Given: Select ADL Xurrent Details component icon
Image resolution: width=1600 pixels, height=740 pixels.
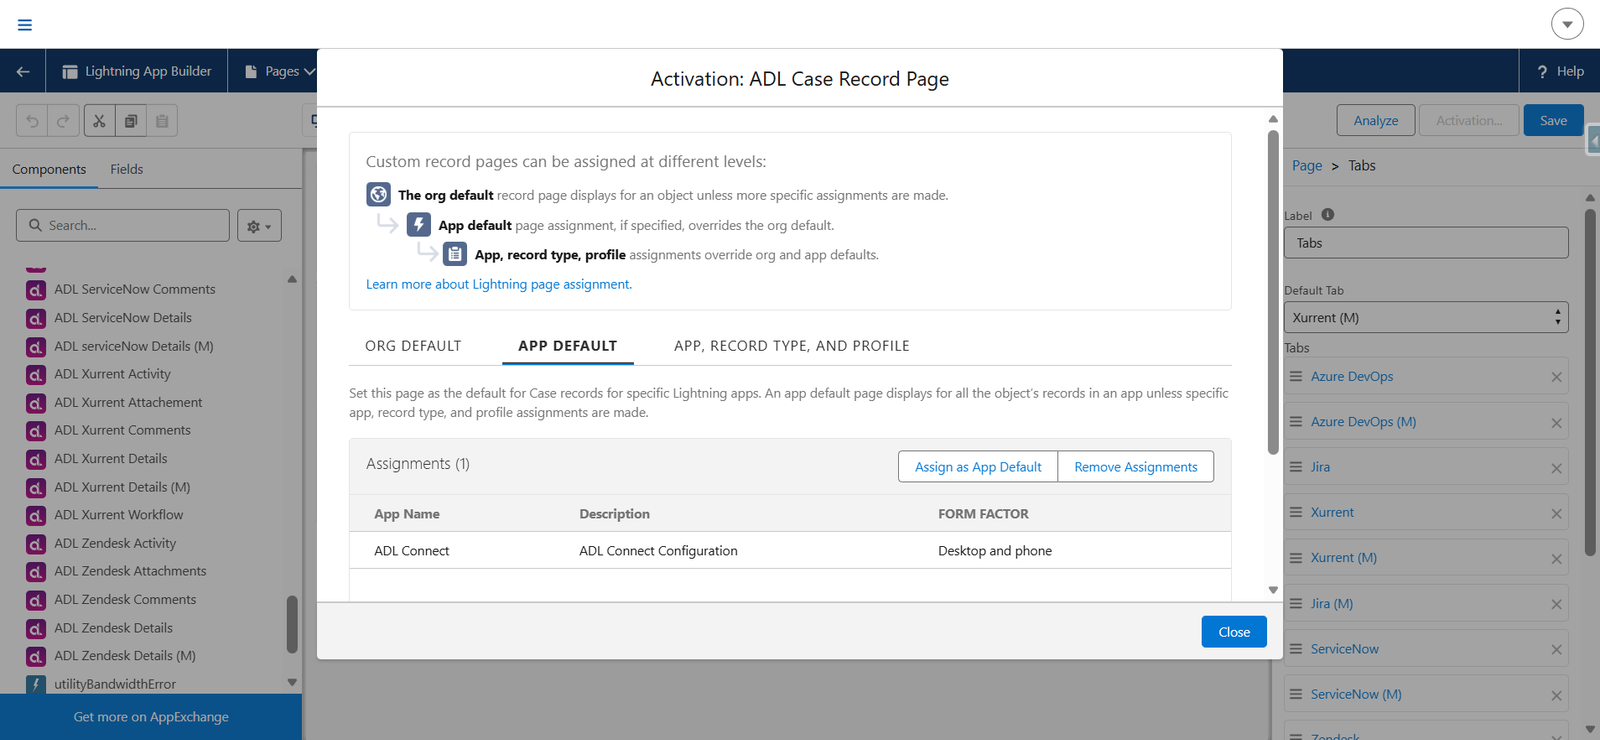Looking at the screenshot, I should tap(36, 459).
